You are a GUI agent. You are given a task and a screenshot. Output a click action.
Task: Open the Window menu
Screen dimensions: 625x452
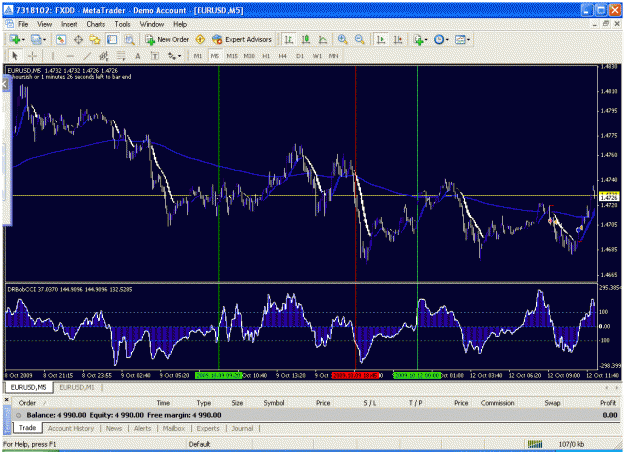152,24
